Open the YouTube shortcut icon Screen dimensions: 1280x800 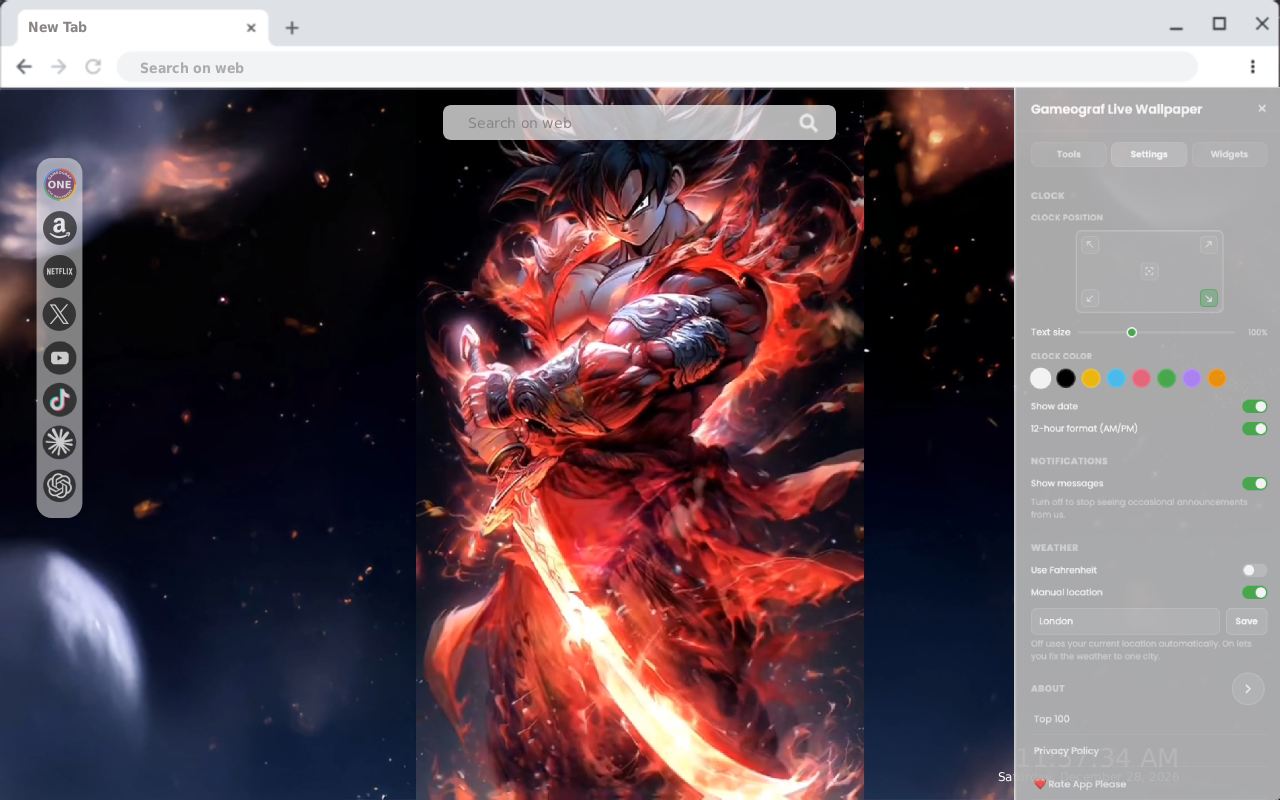60,357
